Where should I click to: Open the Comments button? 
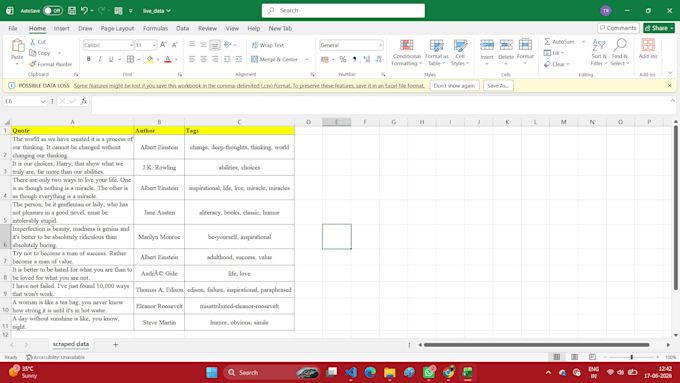618,28
